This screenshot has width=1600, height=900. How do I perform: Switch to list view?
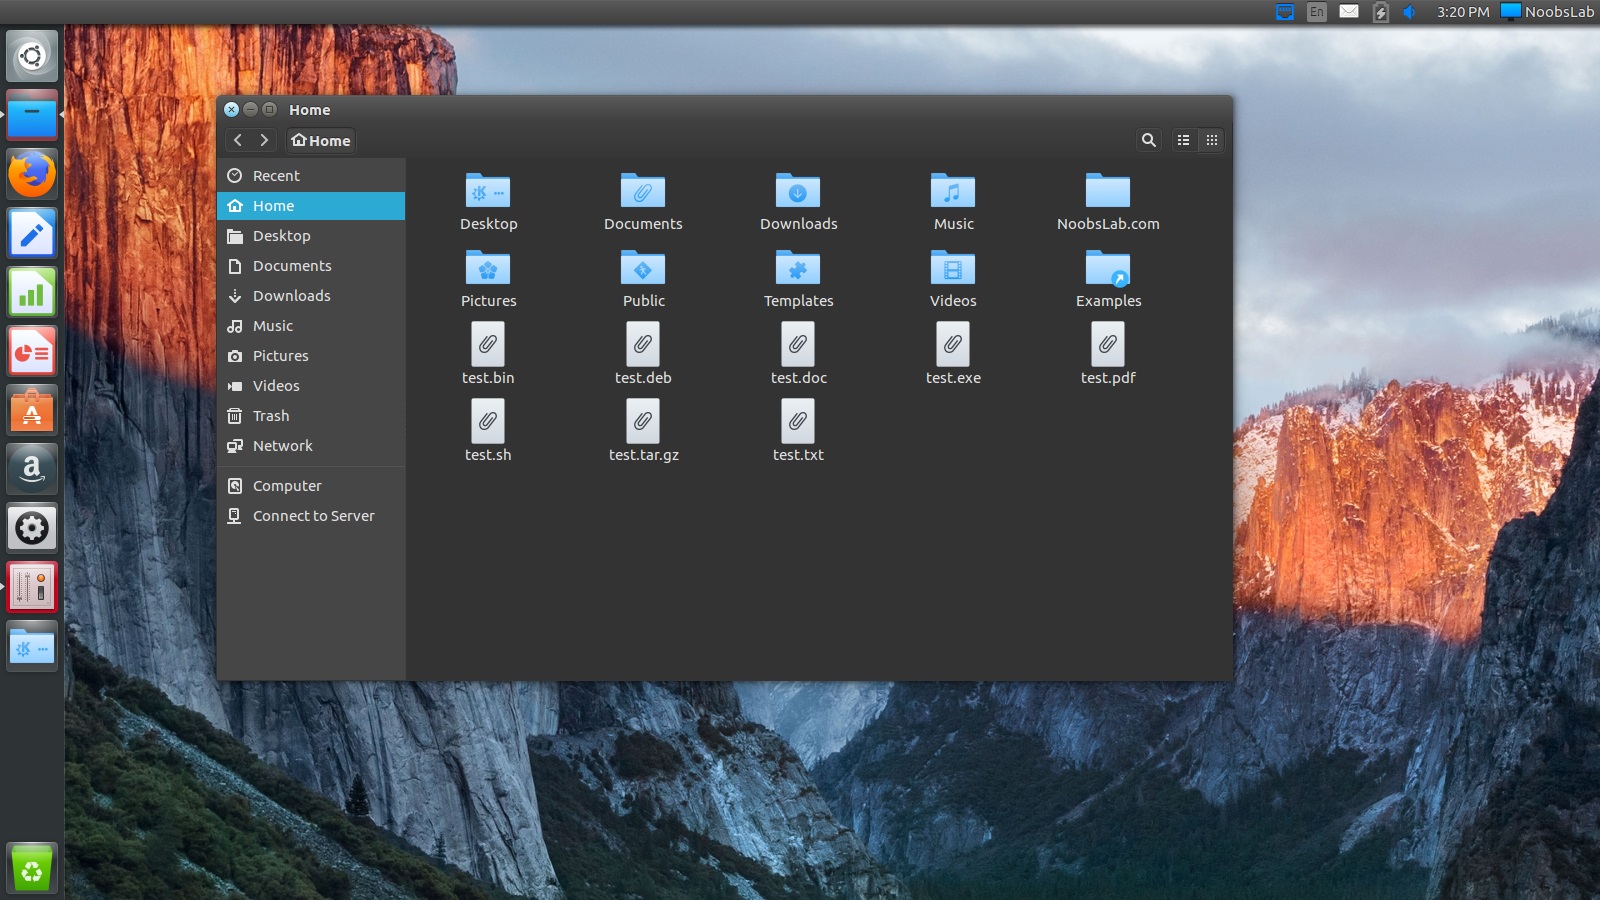point(1183,140)
